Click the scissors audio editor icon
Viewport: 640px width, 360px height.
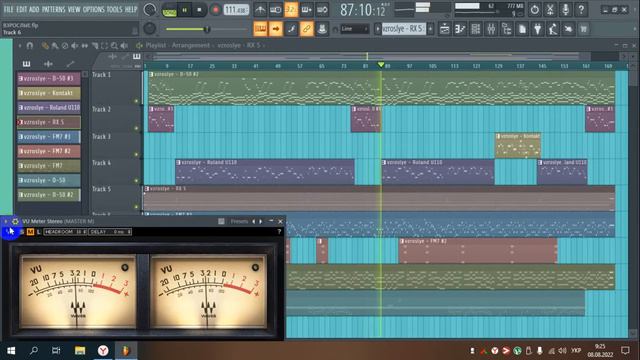pos(550,9)
